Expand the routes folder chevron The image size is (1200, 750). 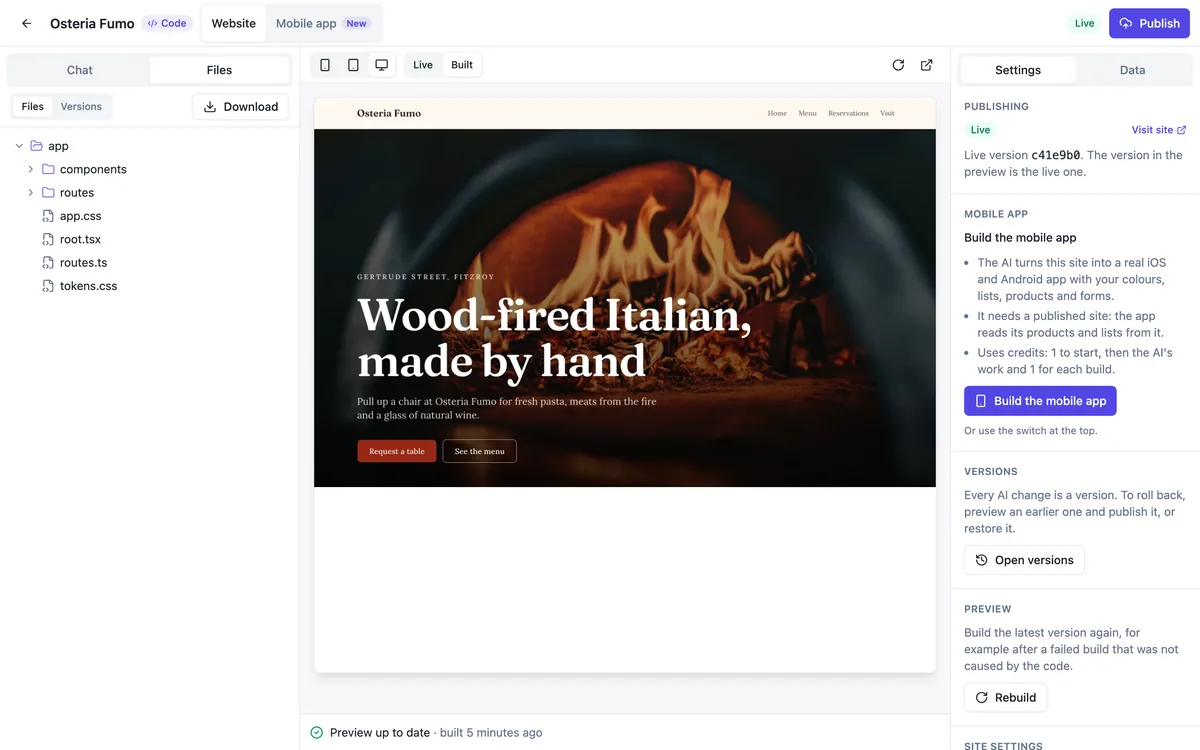point(31,193)
